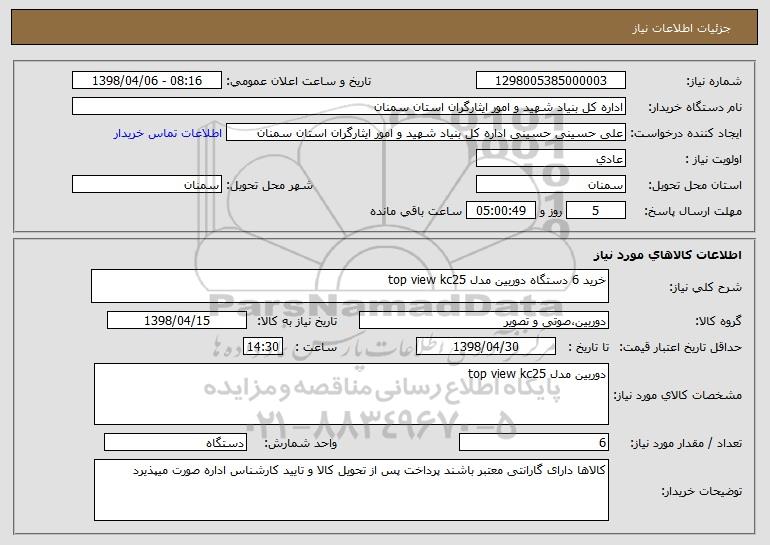Click the label ساعت next to 14:30
Image resolution: width=770 pixels, height=545 pixels.
coord(316,347)
